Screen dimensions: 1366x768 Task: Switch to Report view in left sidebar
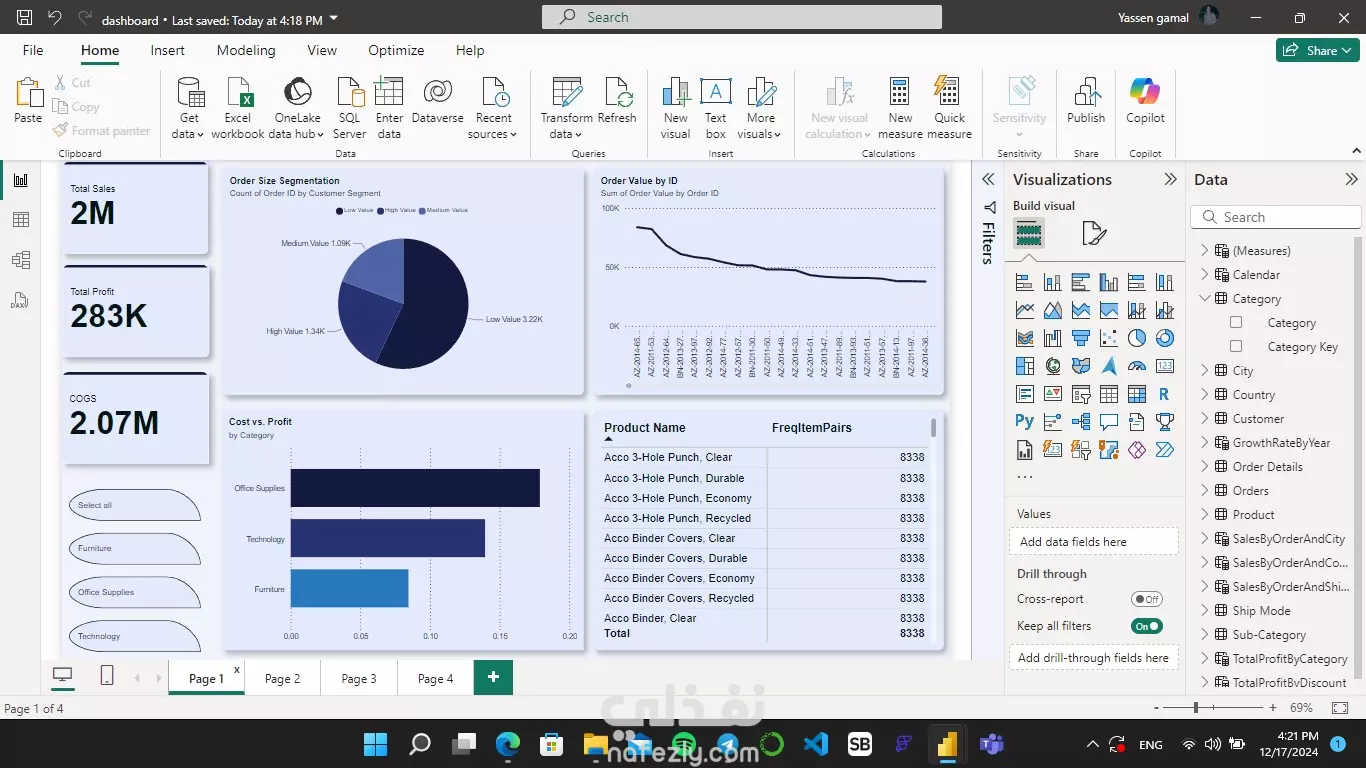click(x=21, y=180)
